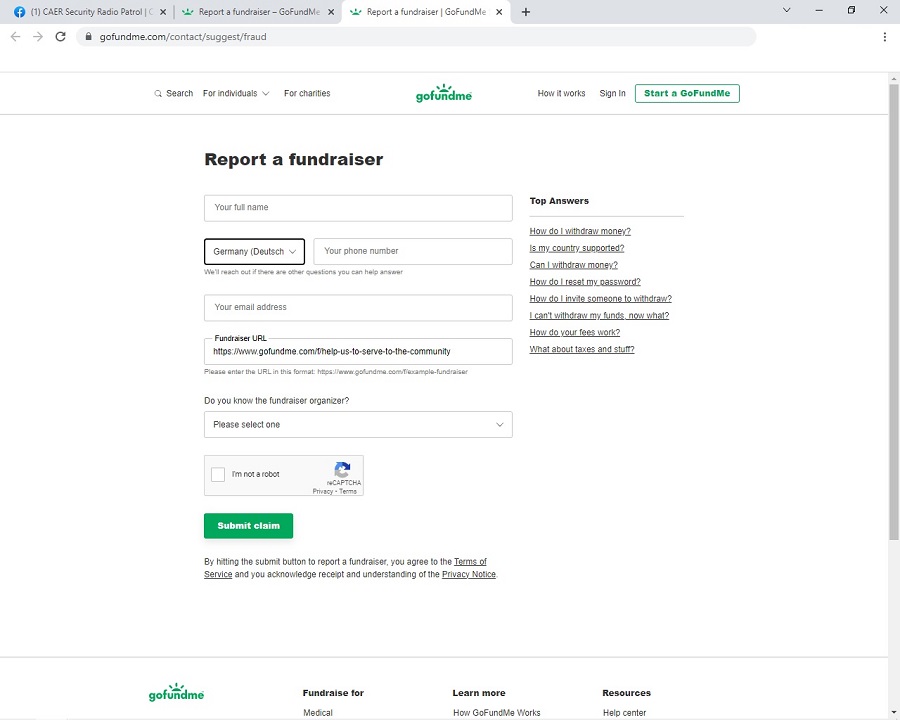Open How do I withdraw money? link
The image size is (900, 720).
point(580,231)
